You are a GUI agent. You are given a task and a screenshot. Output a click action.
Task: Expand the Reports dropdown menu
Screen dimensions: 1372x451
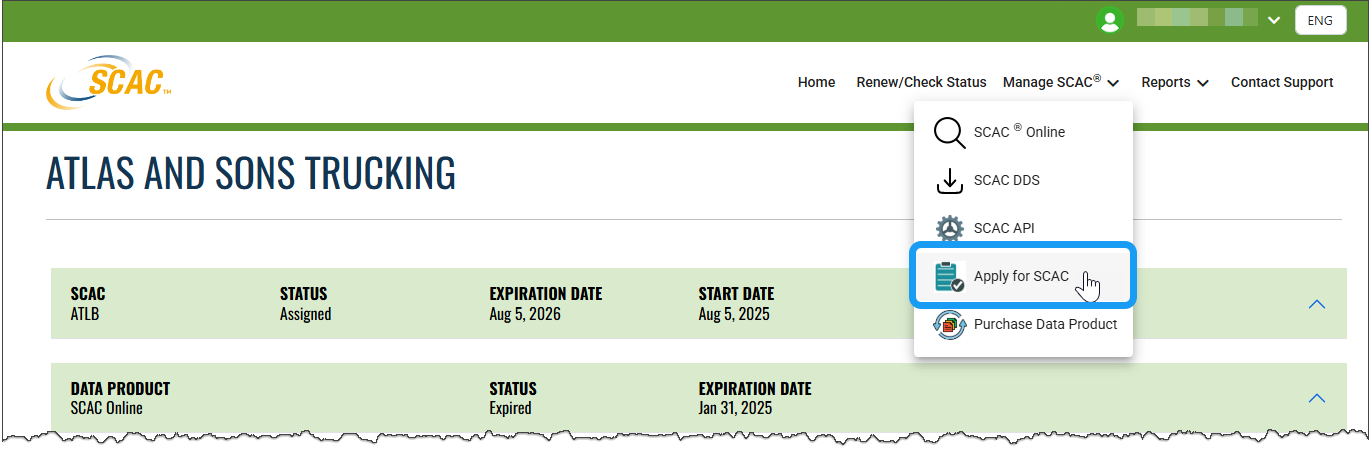pyautogui.click(x=1175, y=82)
